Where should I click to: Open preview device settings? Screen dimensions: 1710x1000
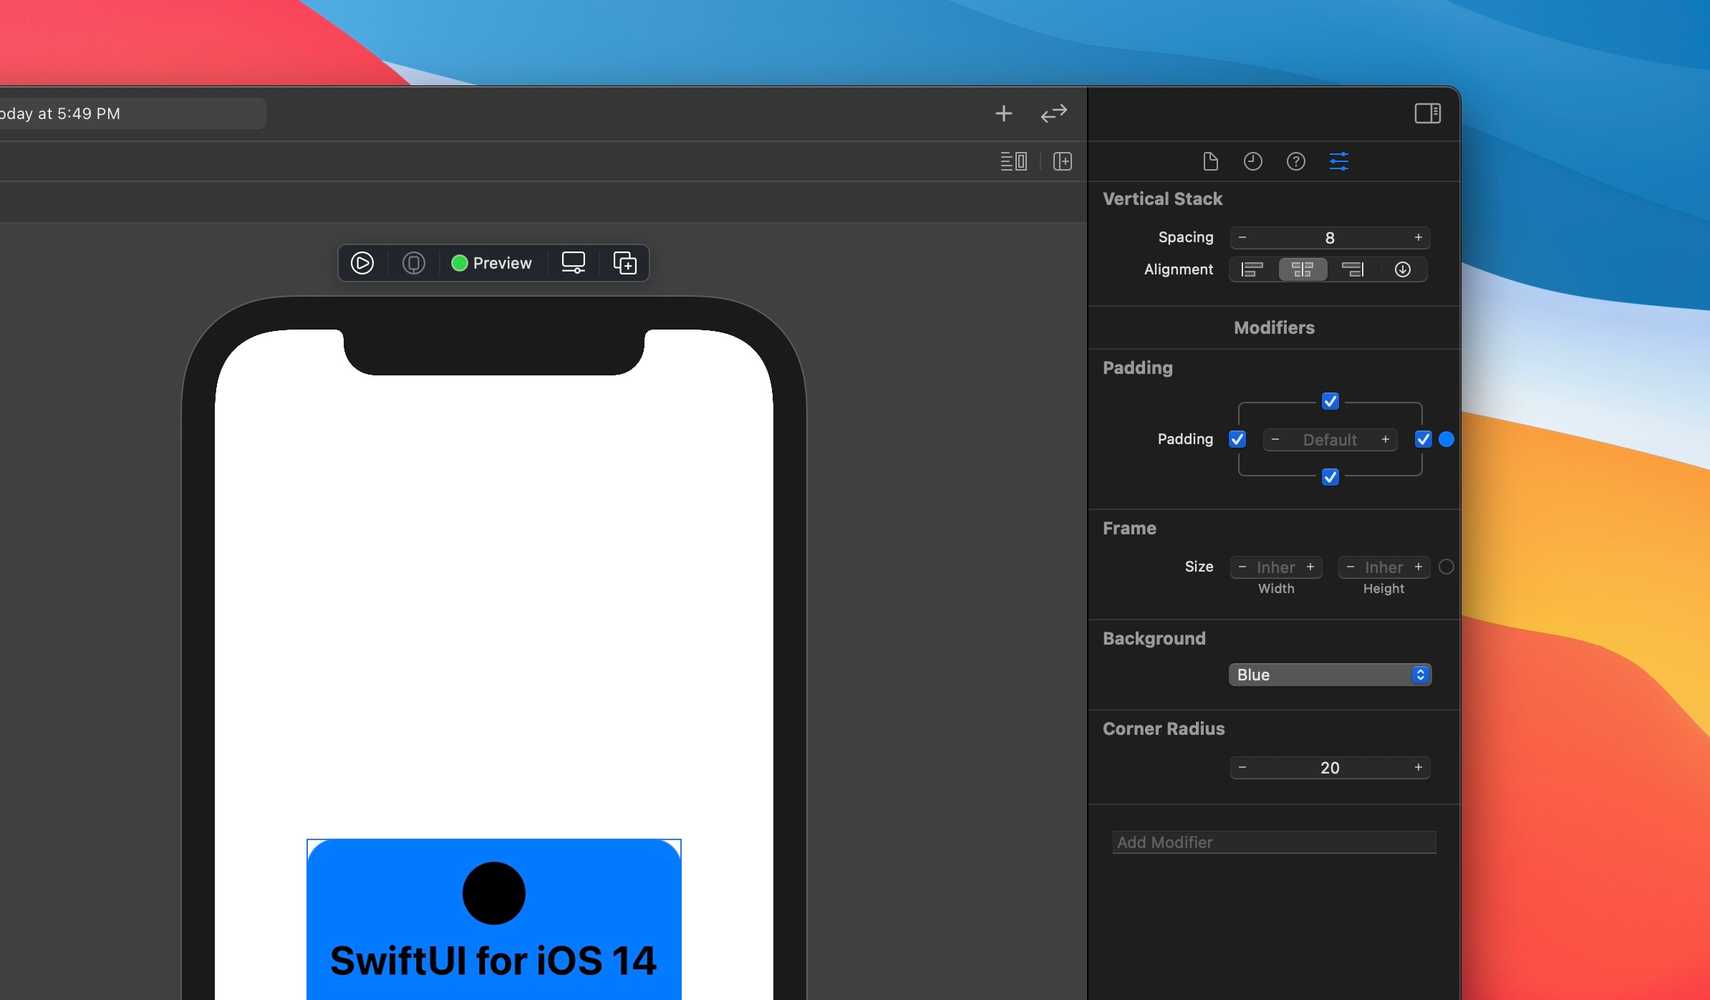(572, 263)
